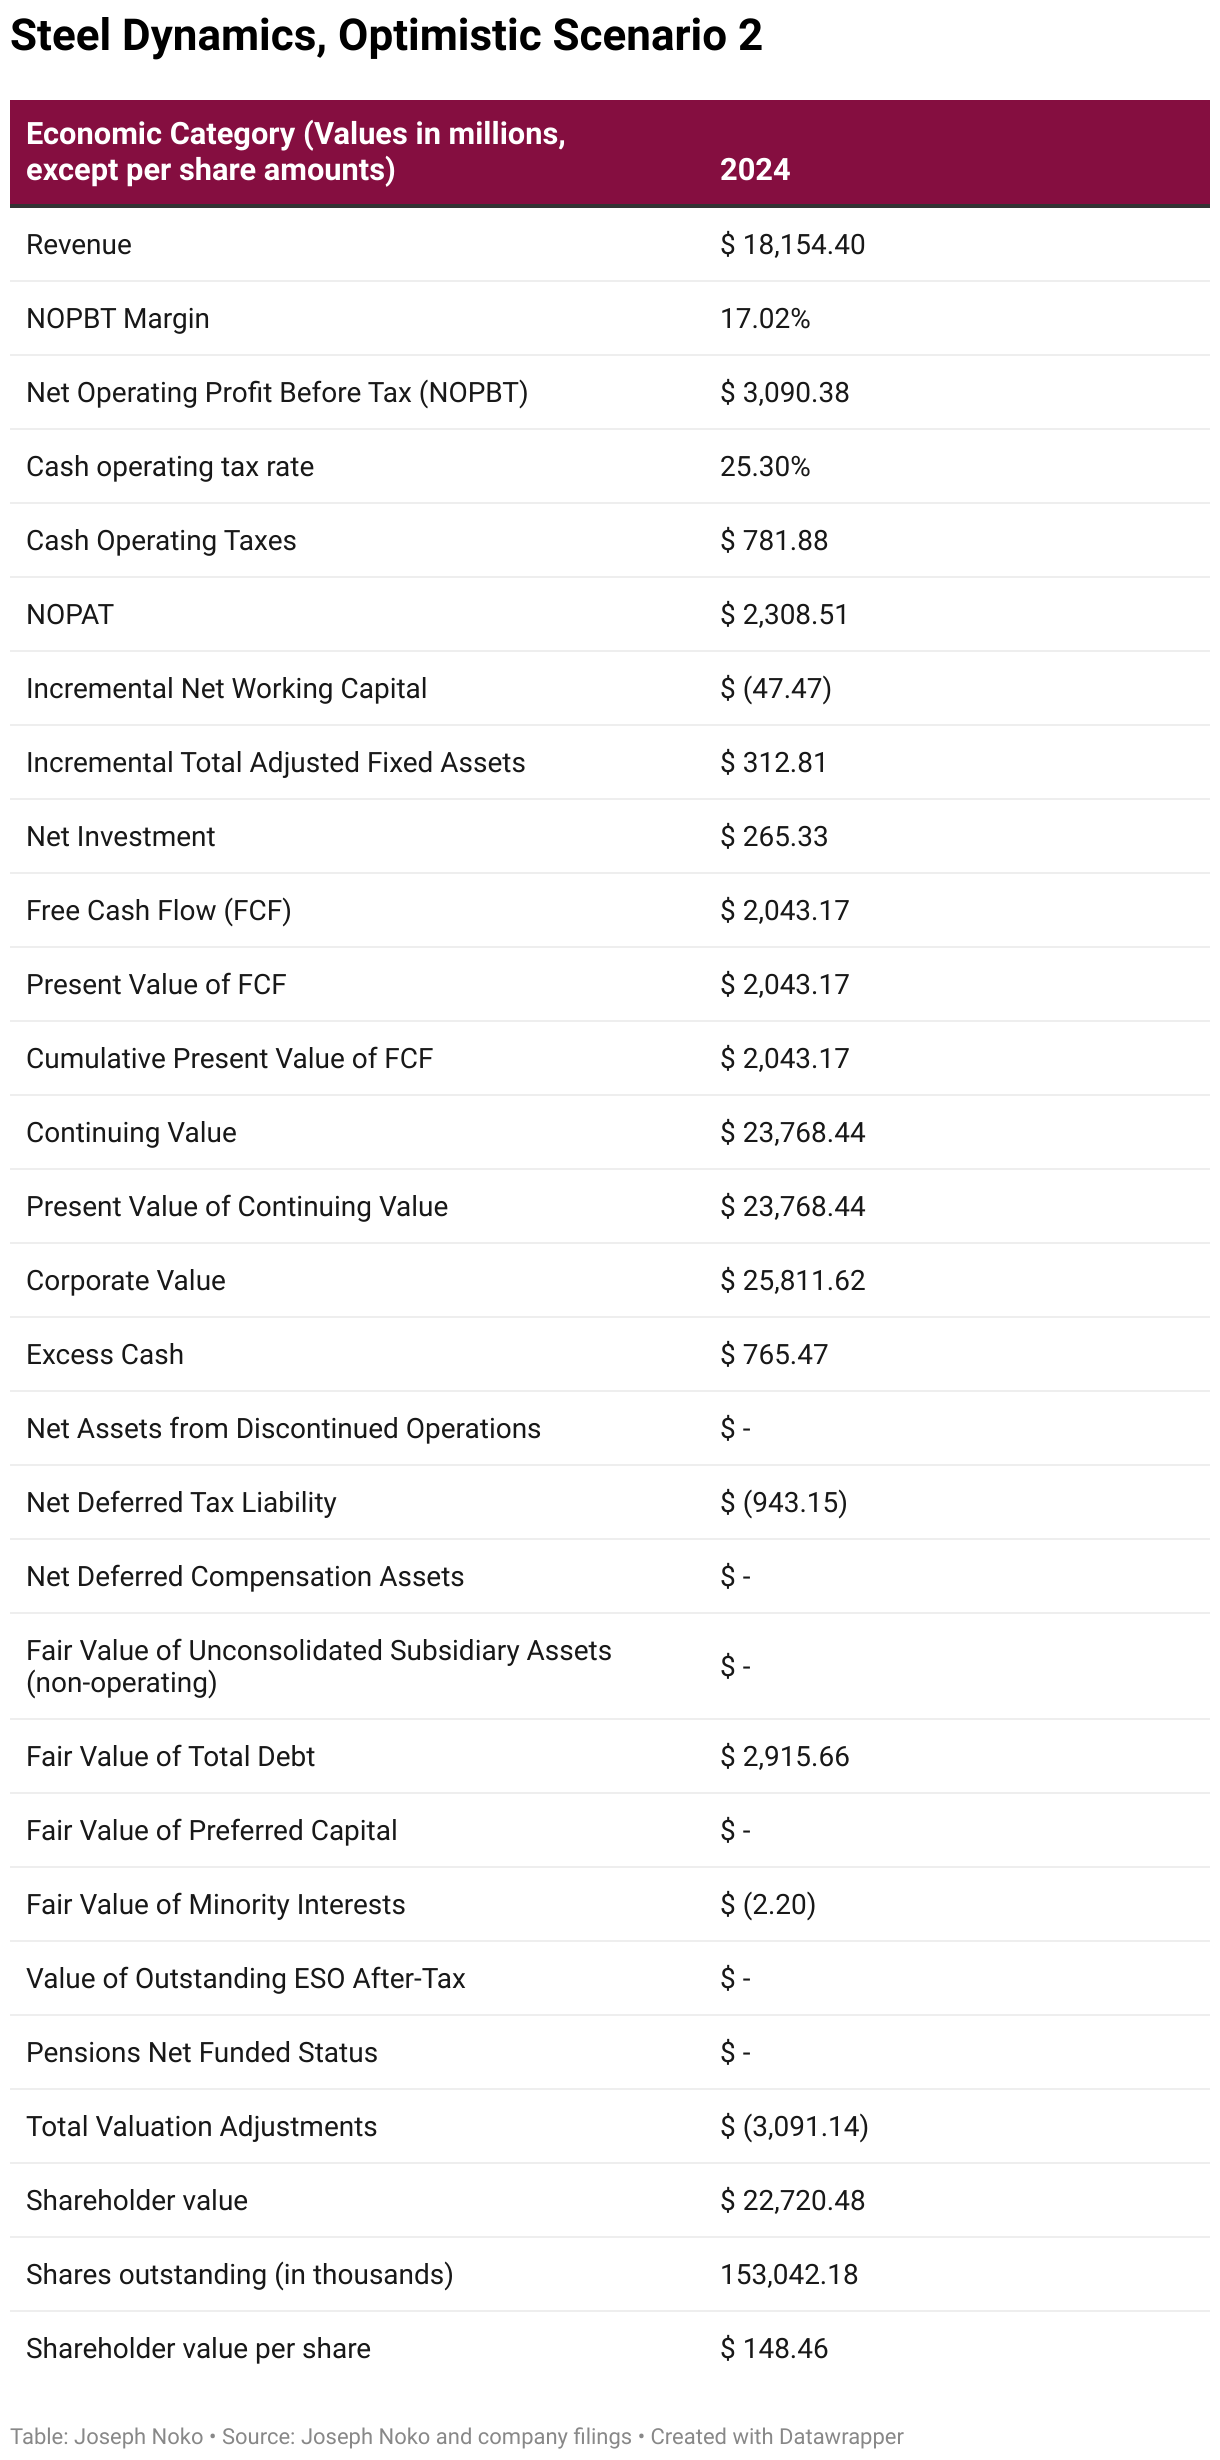This screenshot has height=2460, width=1220.
Task: Click the Shareholder value per share $ 148.46
Action: tap(774, 2349)
